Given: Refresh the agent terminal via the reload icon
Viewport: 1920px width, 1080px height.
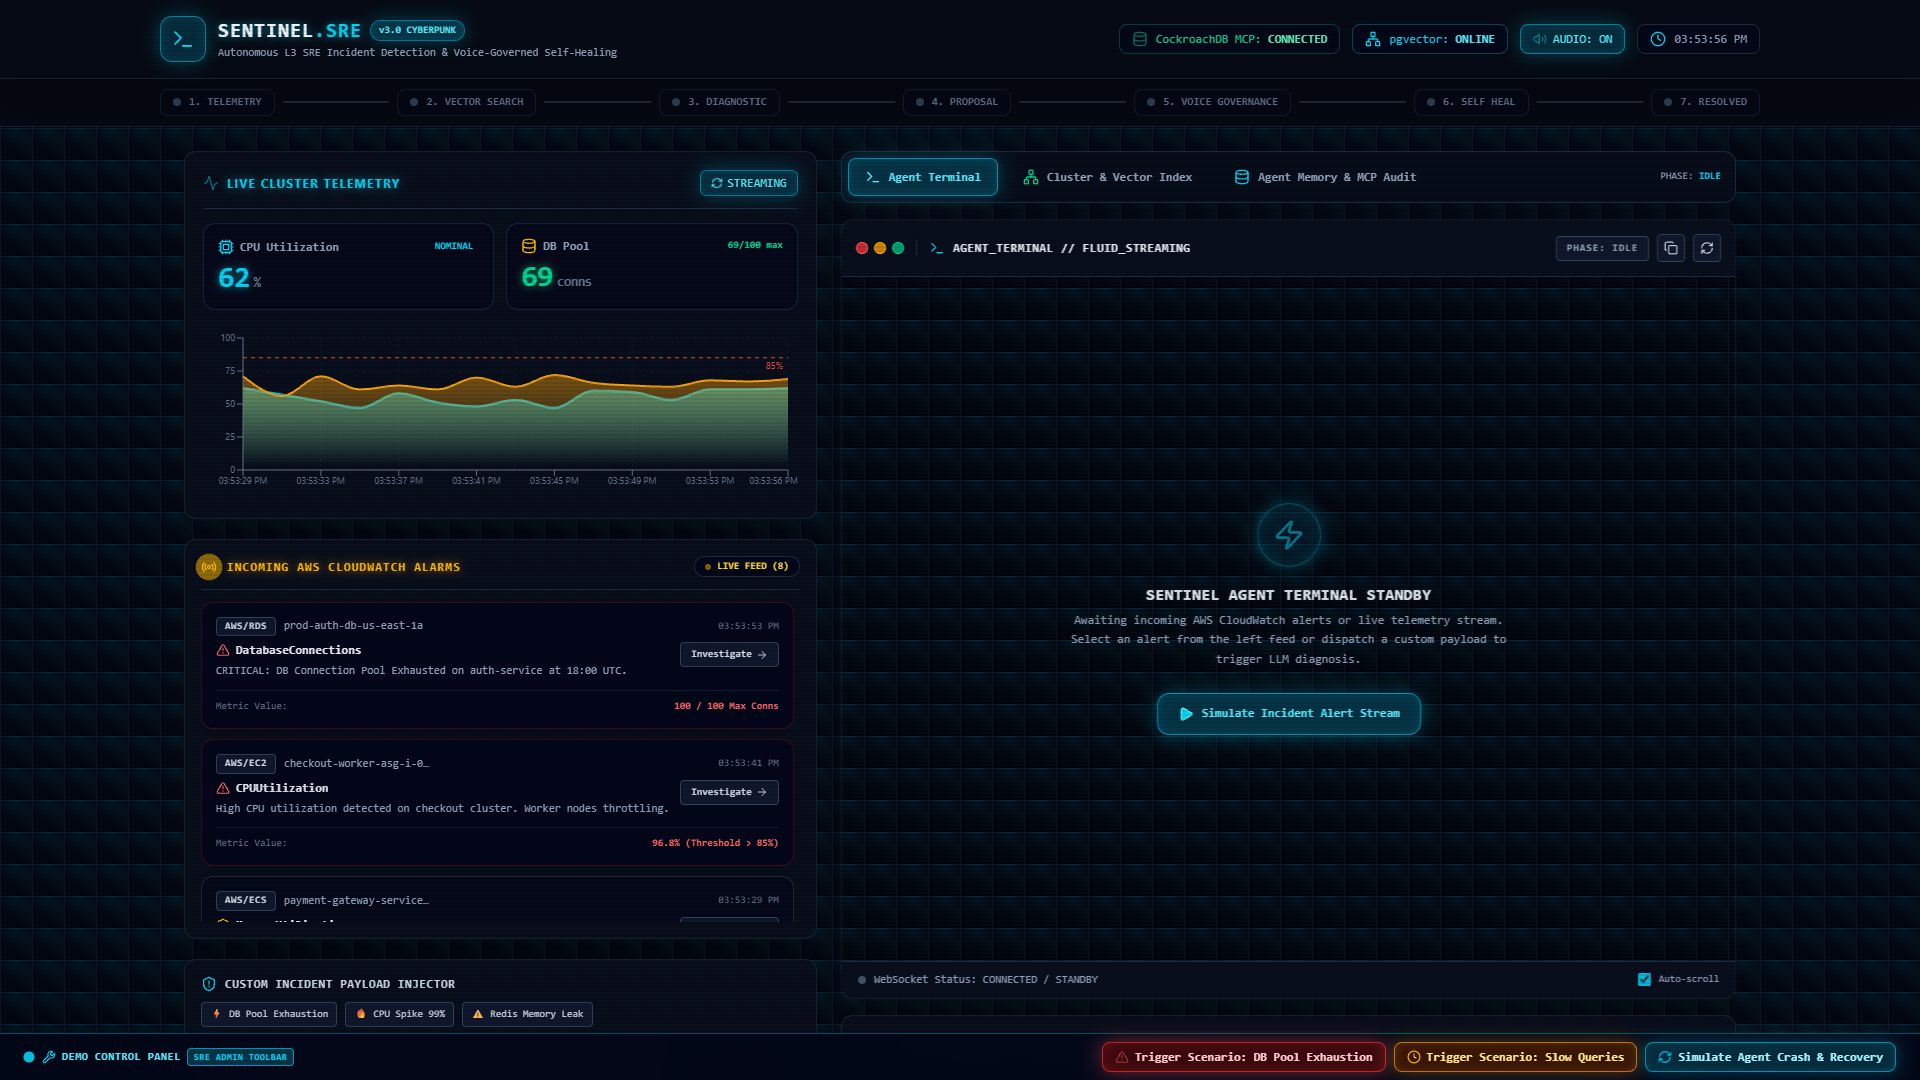Looking at the screenshot, I should coord(1707,248).
